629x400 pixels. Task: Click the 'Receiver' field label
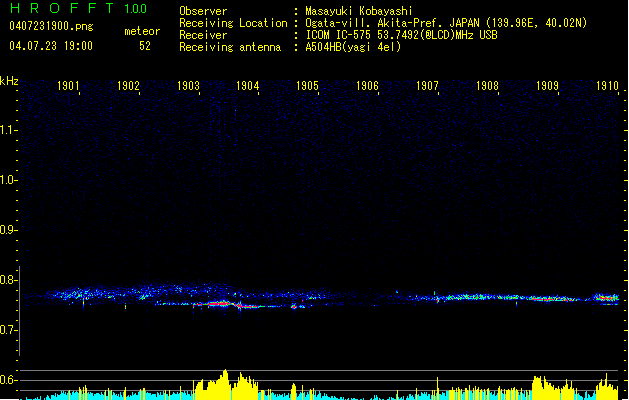[203, 35]
